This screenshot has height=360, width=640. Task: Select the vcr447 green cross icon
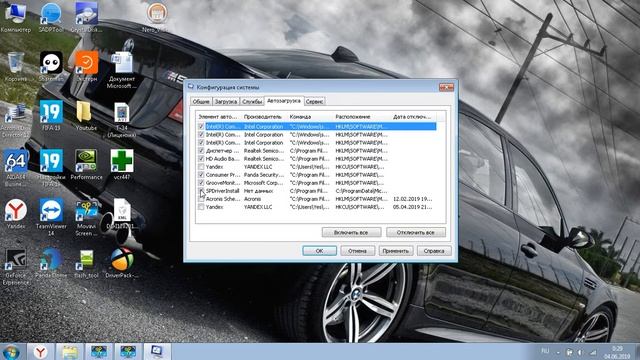(x=122, y=165)
